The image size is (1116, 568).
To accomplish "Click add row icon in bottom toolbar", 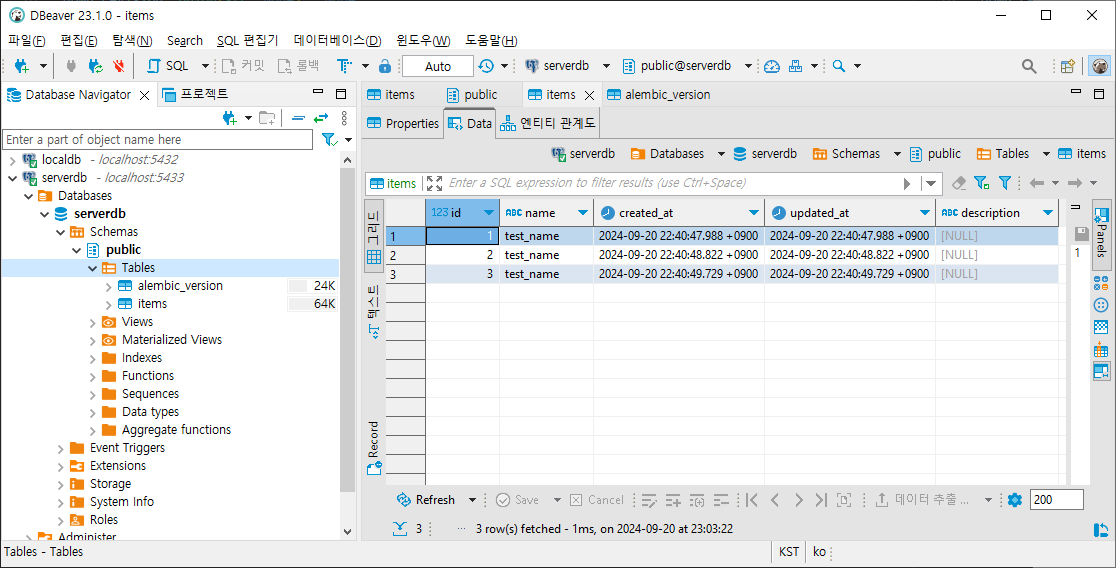I will pos(673,500).
